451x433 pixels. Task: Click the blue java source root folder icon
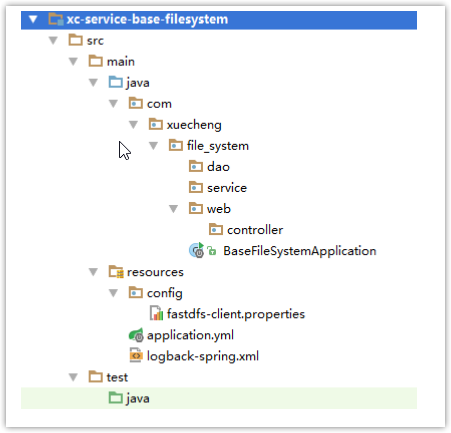(116, 82)
